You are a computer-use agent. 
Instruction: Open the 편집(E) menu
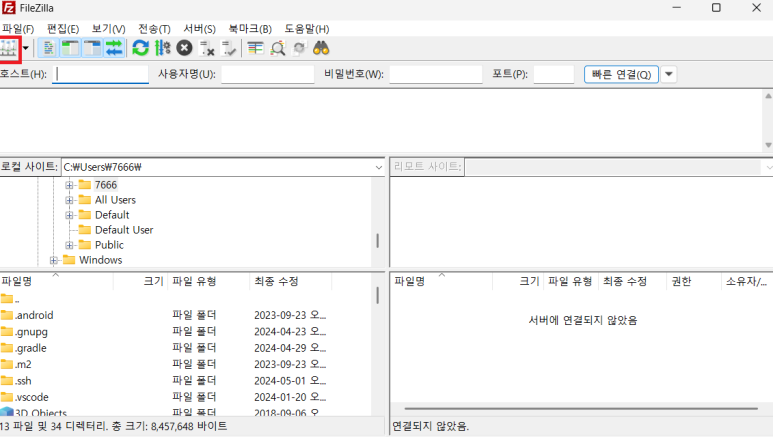point(63,29)
